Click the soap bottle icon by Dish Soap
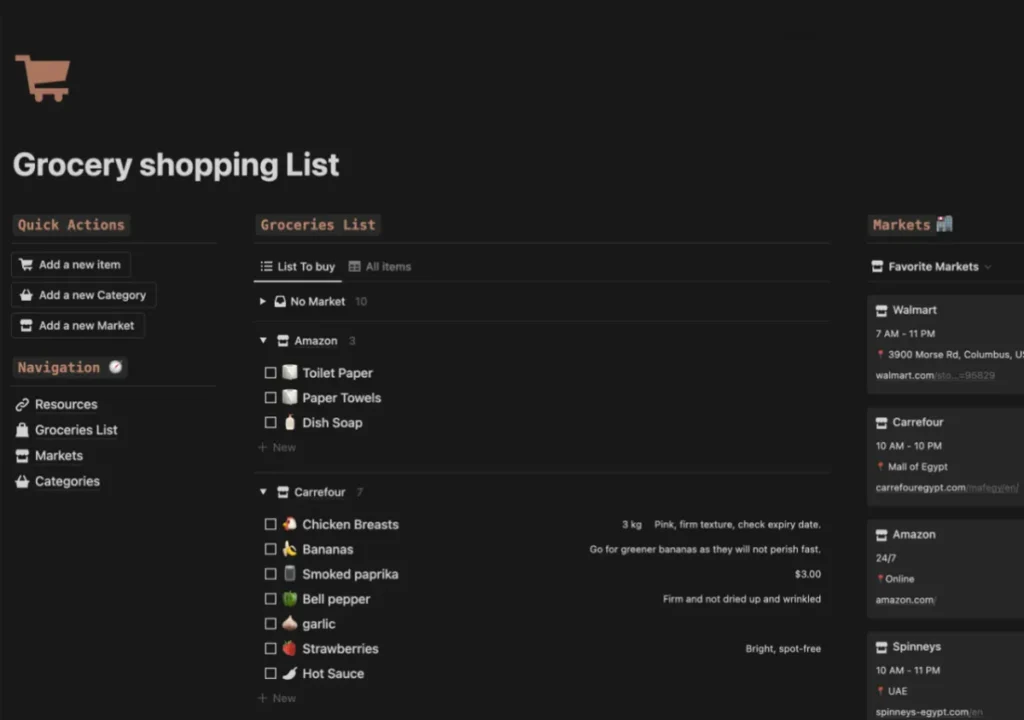The height and width of the screenshot is (720, 1024). (x=290, y=423)
